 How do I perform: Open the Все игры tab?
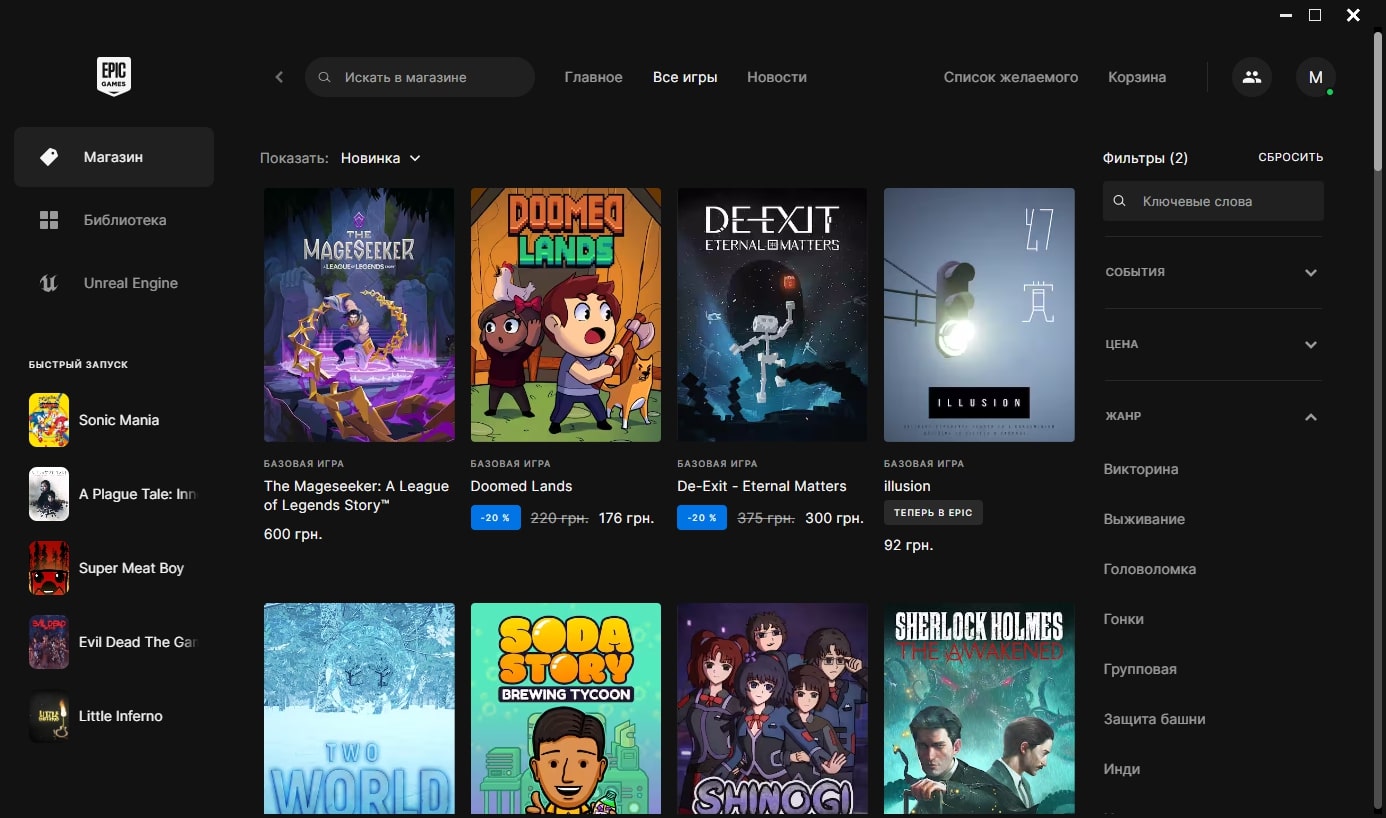click(x=685, y=77)
